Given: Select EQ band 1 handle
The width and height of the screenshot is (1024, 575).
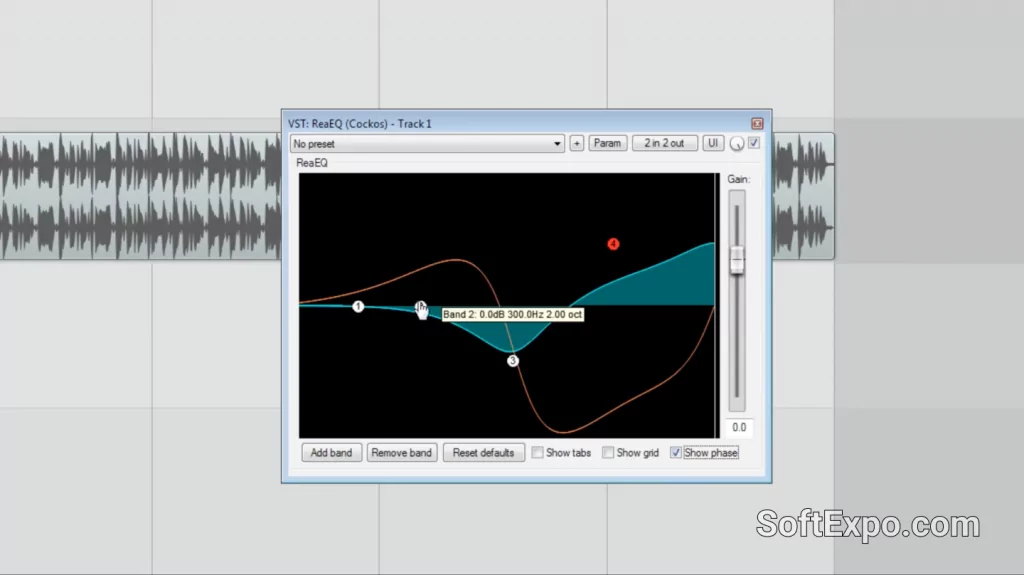Looking at the screenshot, I should [x=358, y=306].
